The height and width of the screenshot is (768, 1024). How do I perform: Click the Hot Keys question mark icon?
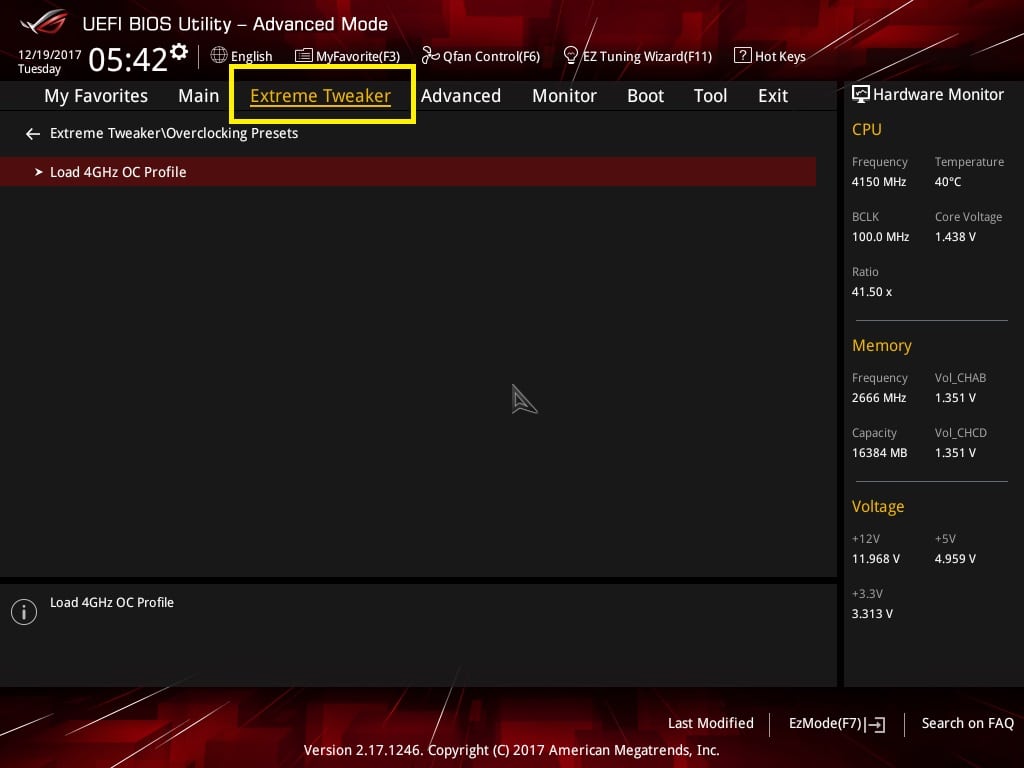tap(743, 55)
